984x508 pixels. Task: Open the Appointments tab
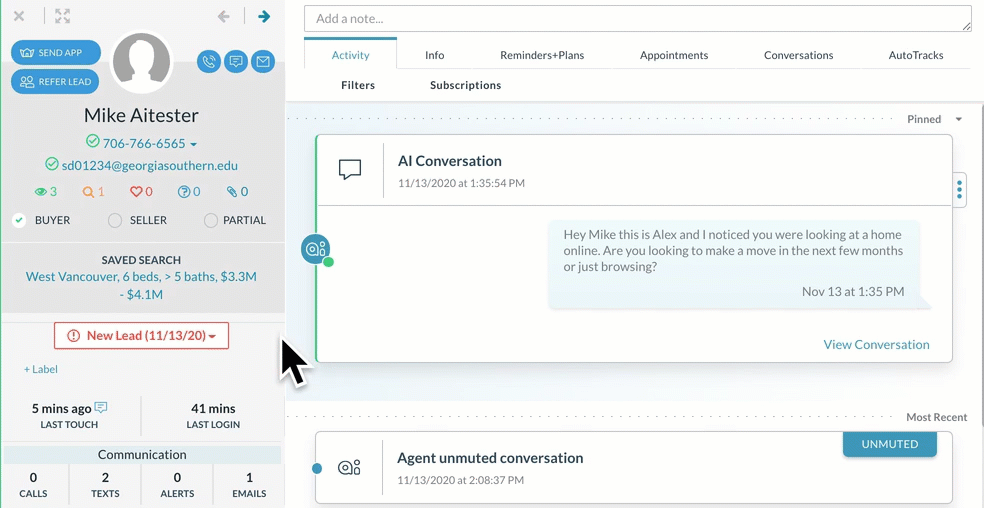pyautogui.click(x=674, y=55)
